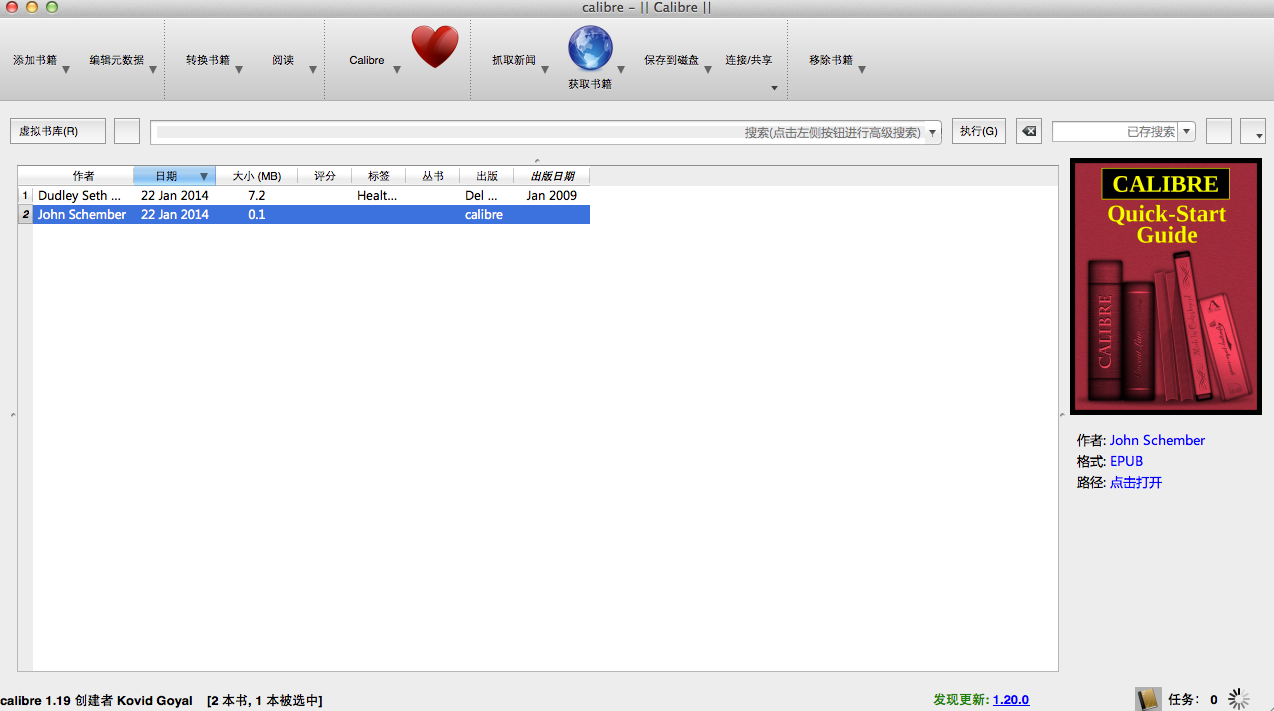This screenshot has width=1274, height=711.
Task: Expand the 移除书籍 dropdown arrow
Action: (x=862, y=70)
